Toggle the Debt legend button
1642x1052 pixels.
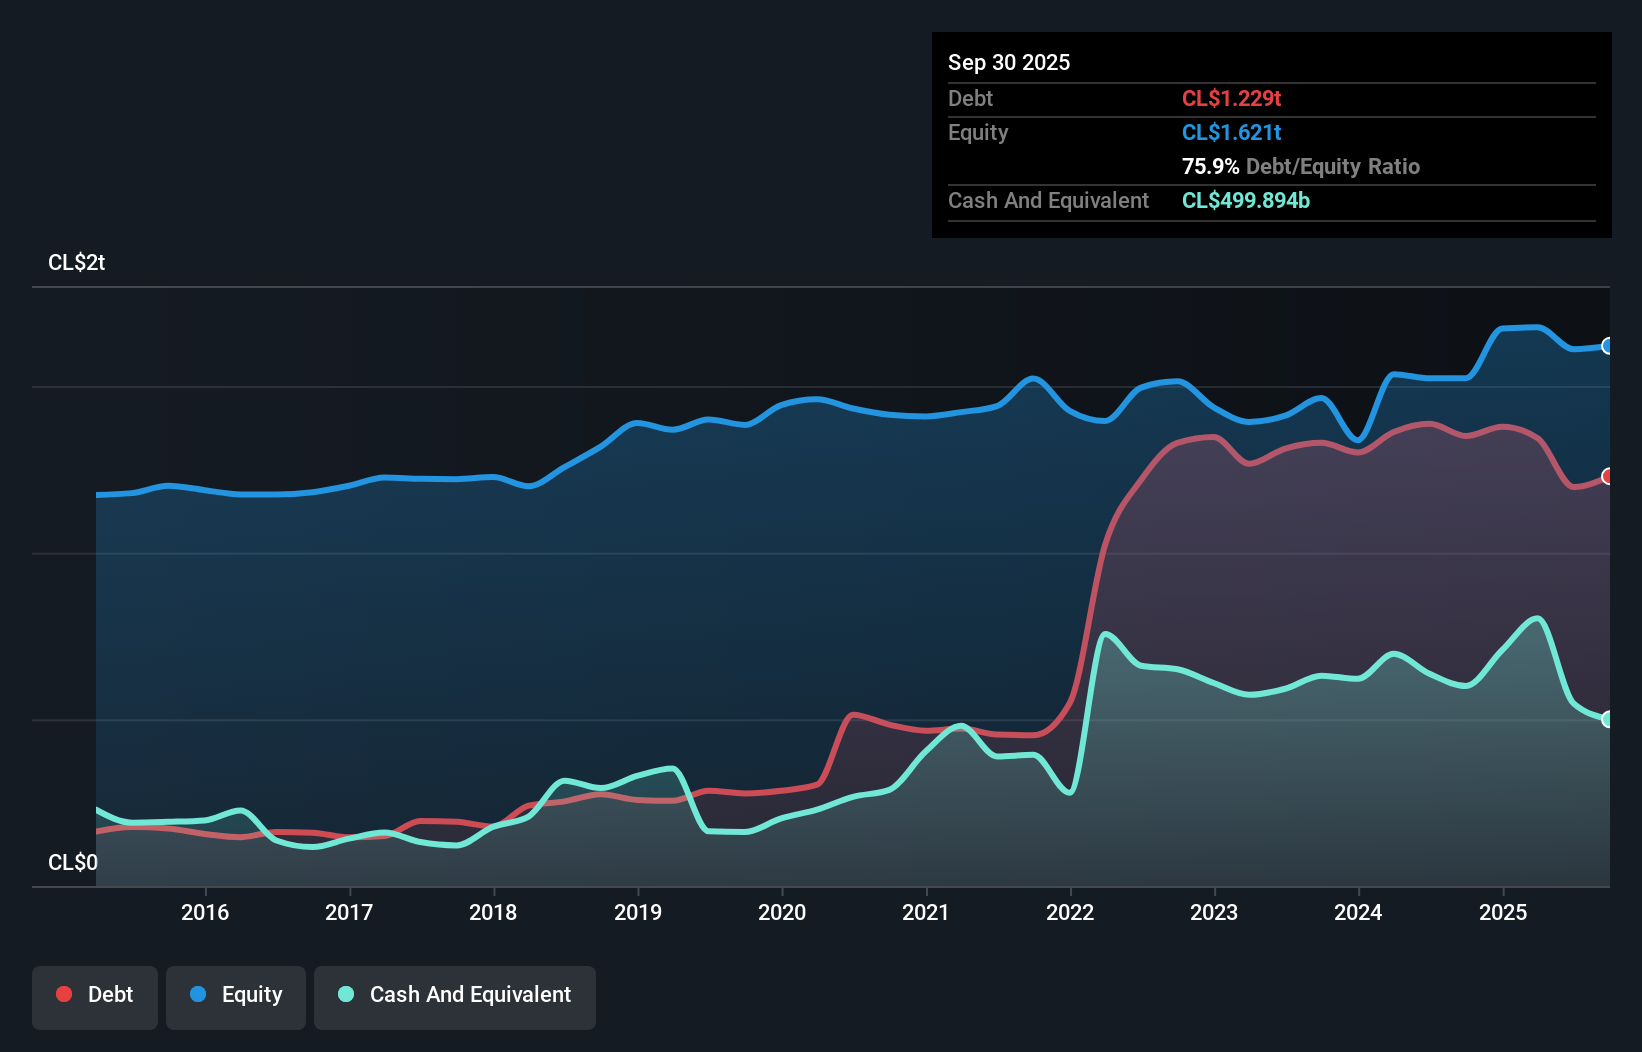click(x=95, y=997)
